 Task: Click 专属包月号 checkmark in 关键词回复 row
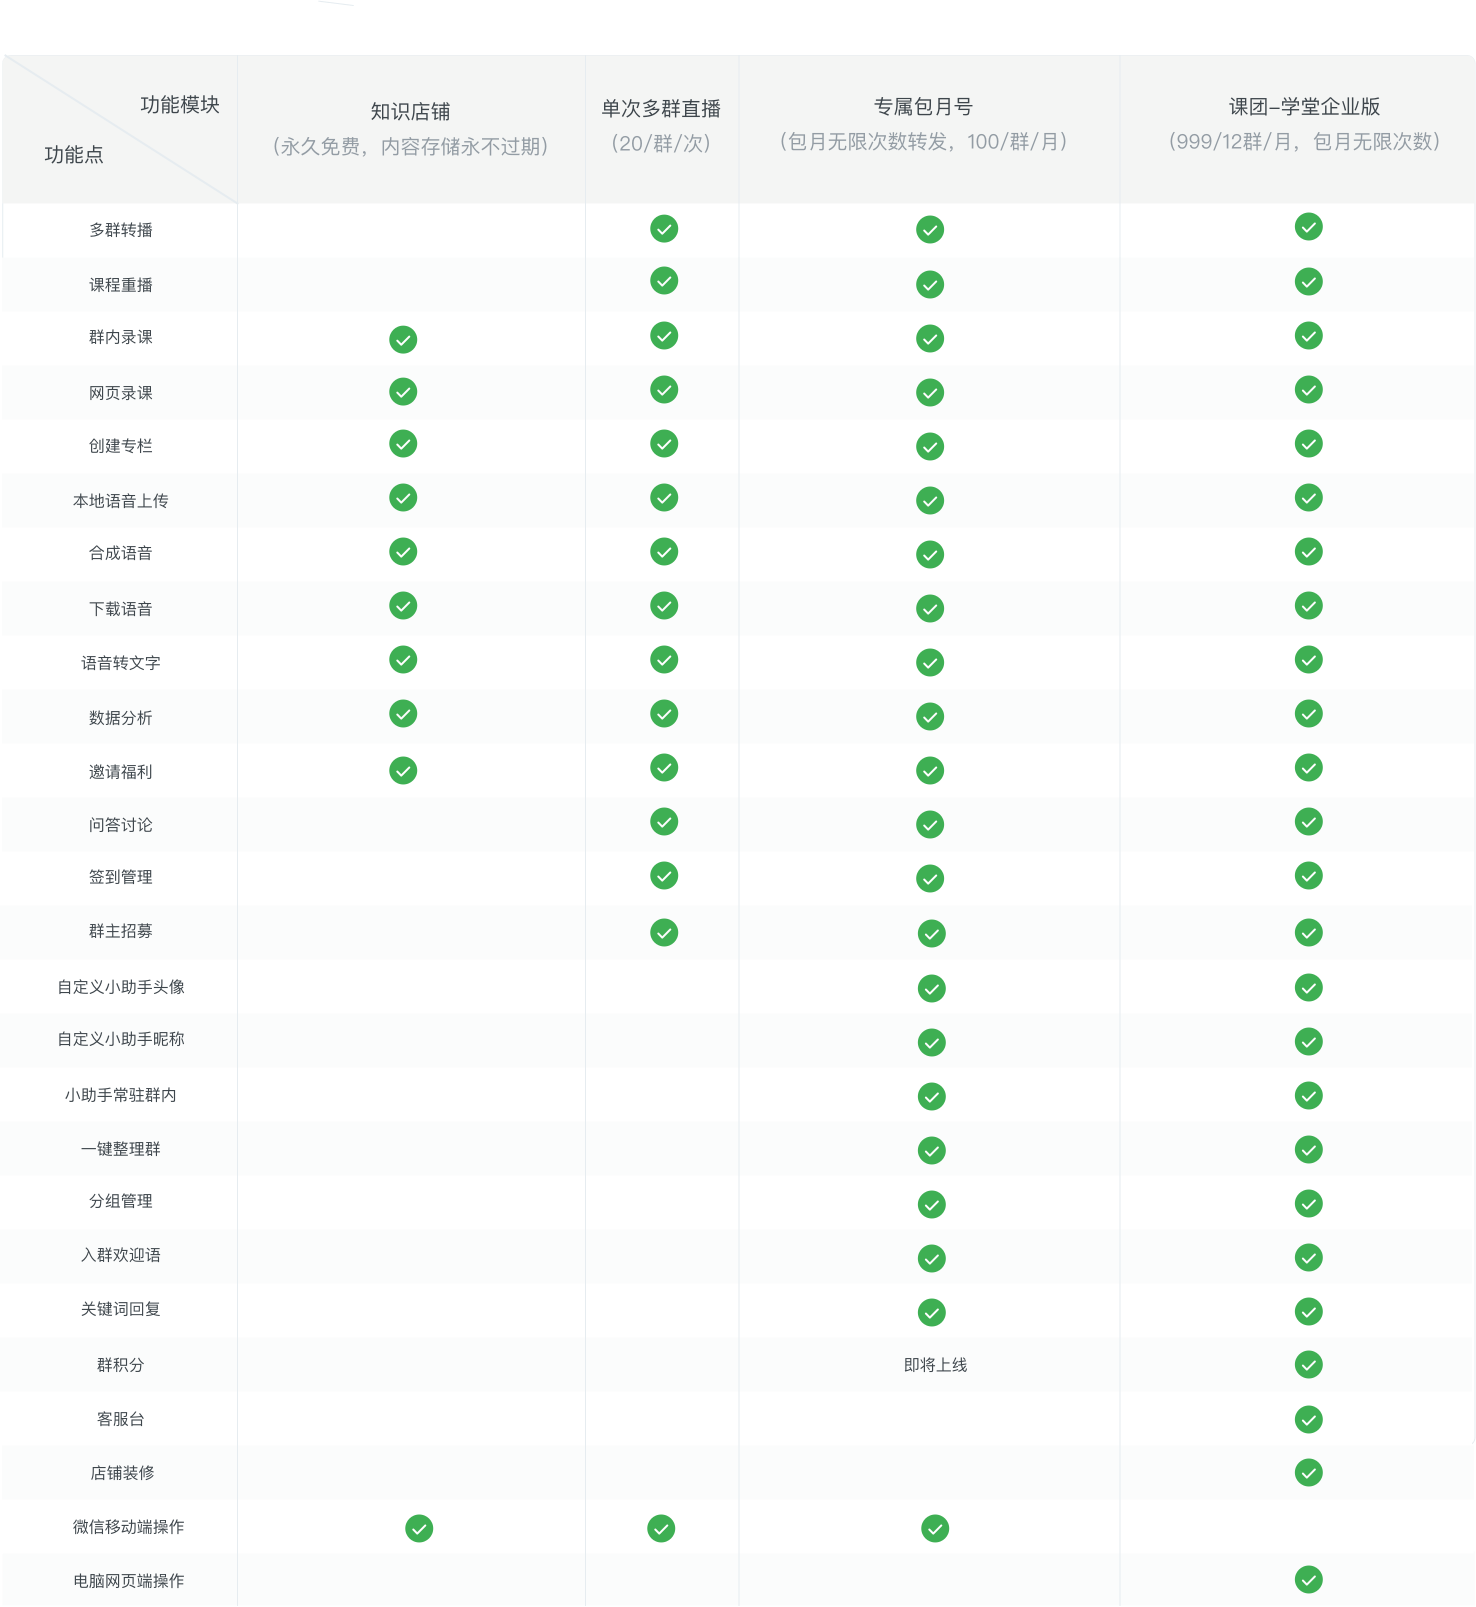931,1312
